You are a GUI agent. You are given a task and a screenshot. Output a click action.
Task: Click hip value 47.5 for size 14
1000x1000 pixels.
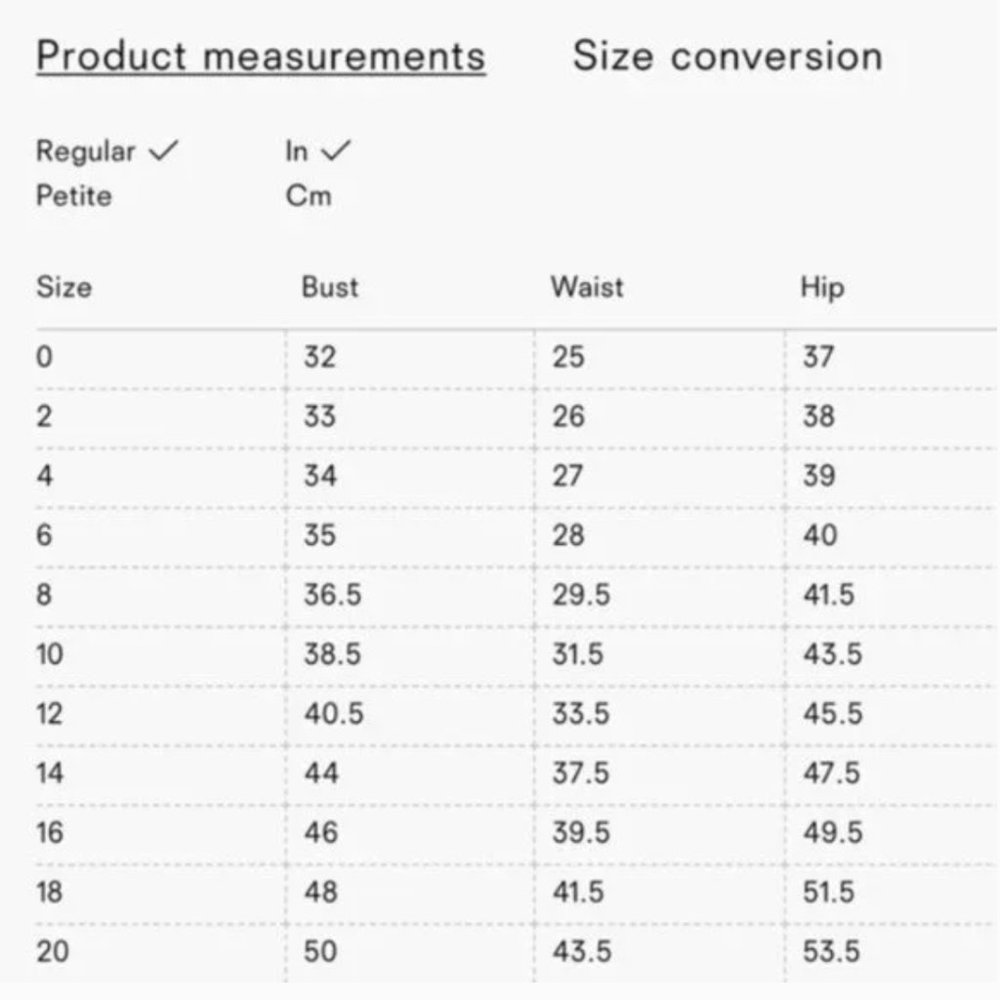point(832,774)
